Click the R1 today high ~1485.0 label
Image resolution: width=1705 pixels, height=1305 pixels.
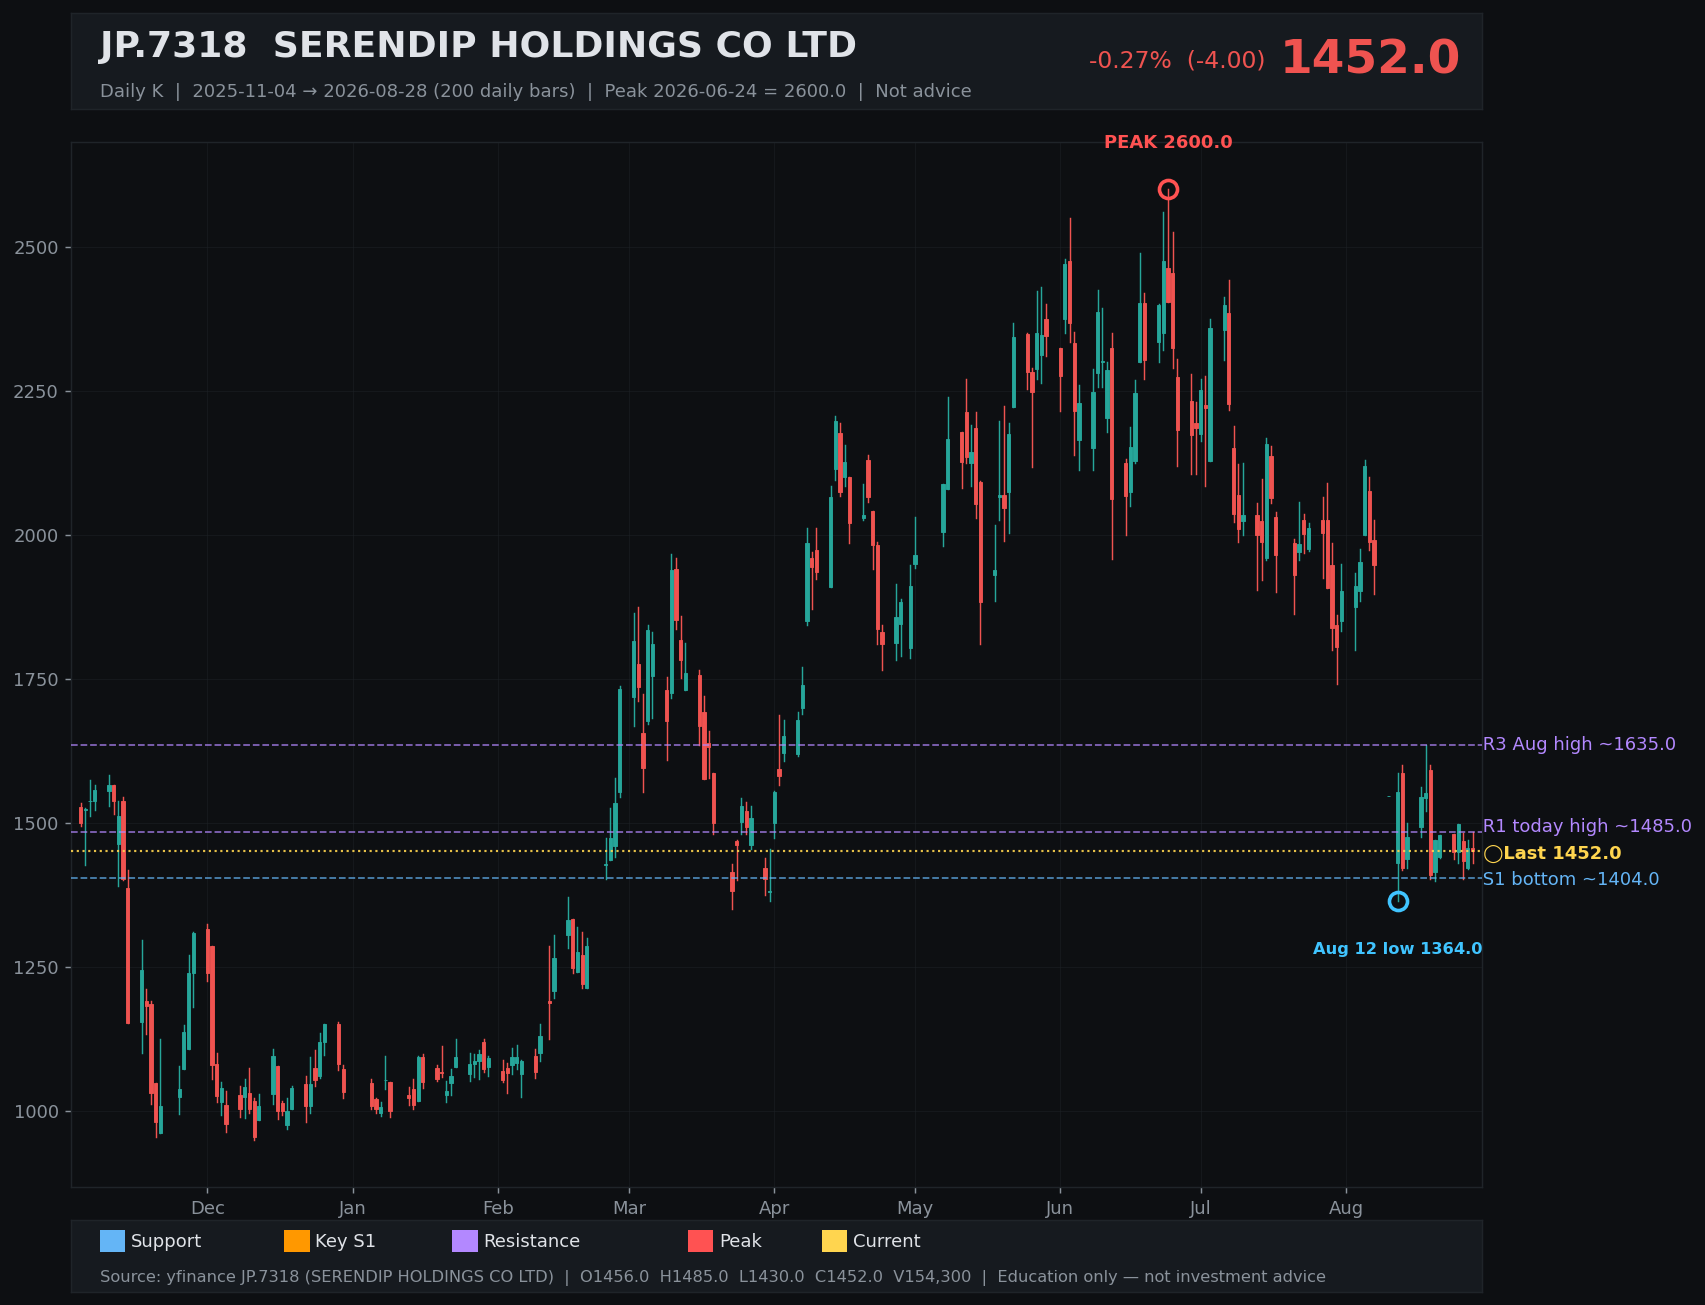pyautogui.click(x=1587, y=827)
